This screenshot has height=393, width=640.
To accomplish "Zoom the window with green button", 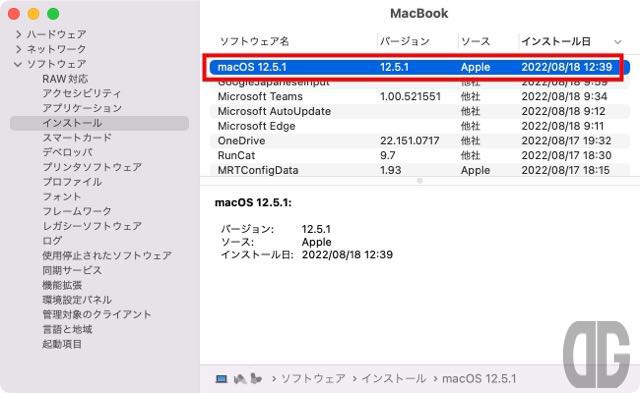I will tap(53, 14).
